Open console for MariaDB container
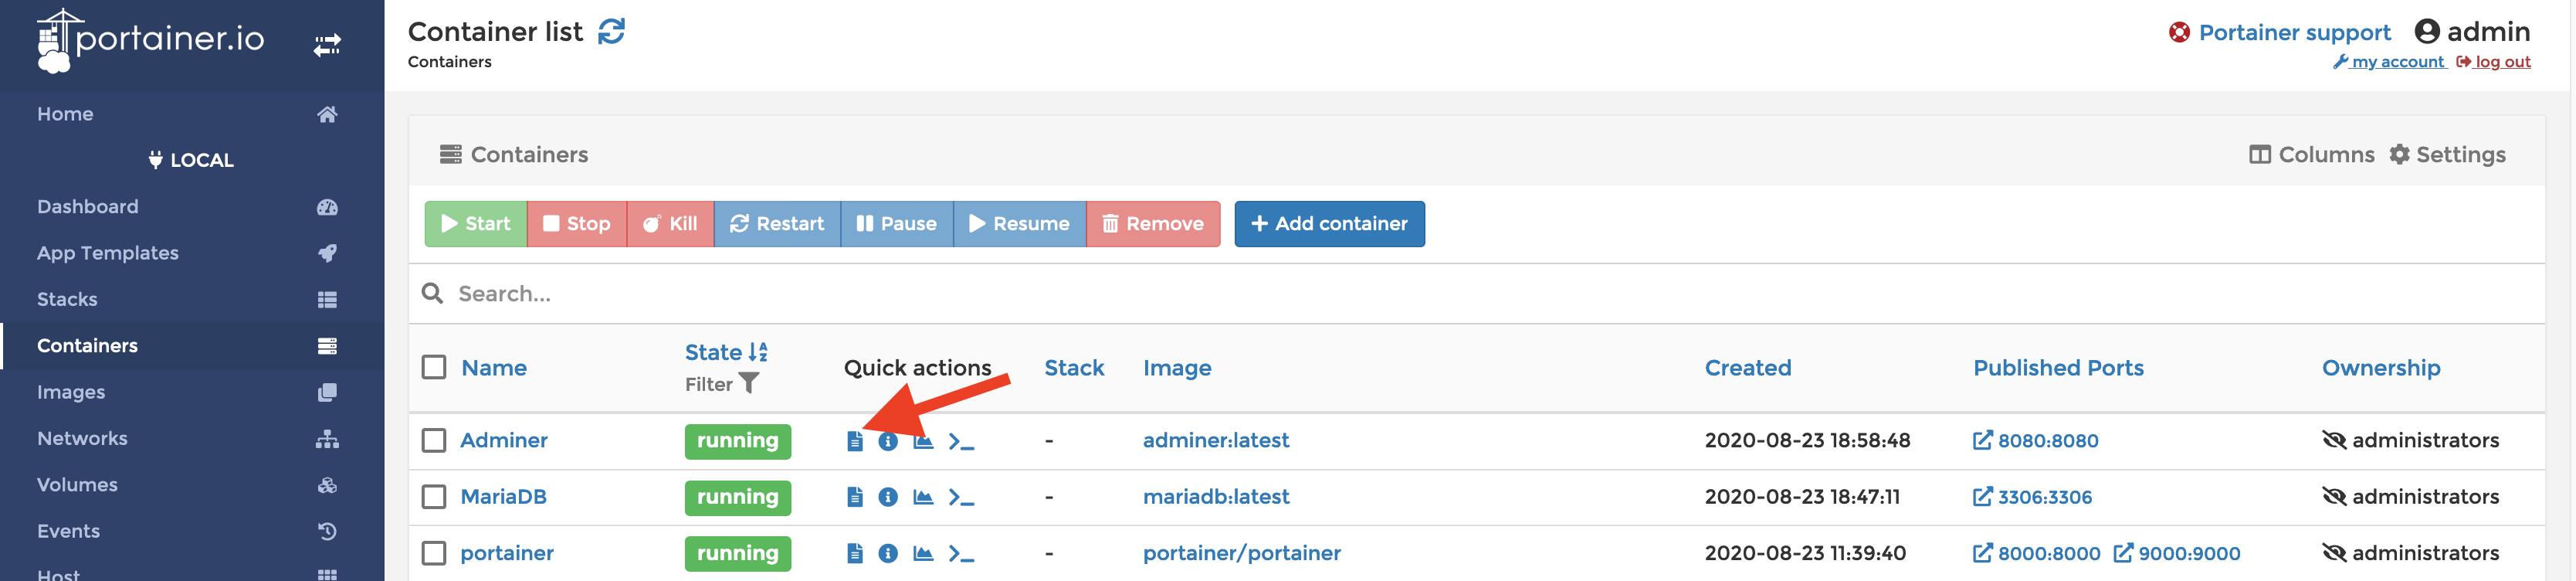The height and width of the screenshot is (581, 2576). click(961, 497)
